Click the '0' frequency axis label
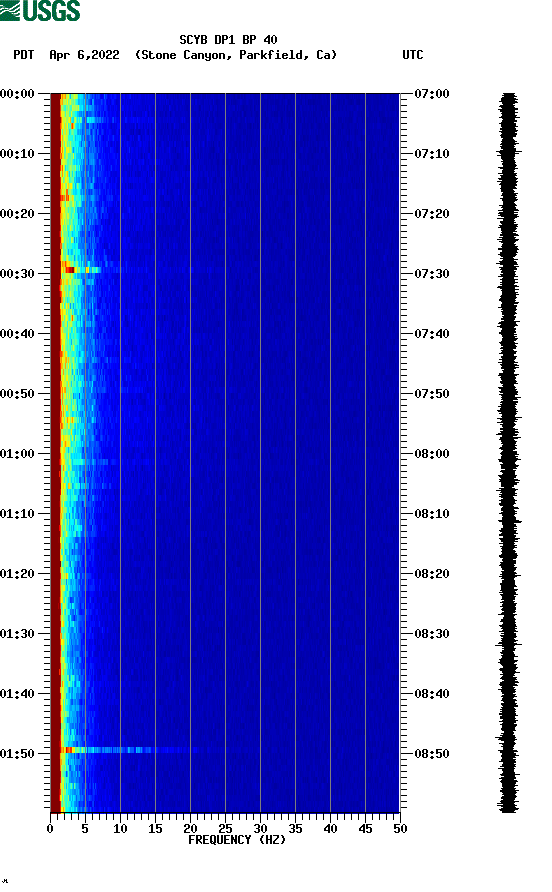Screen dimensions: 552x892 50,829
